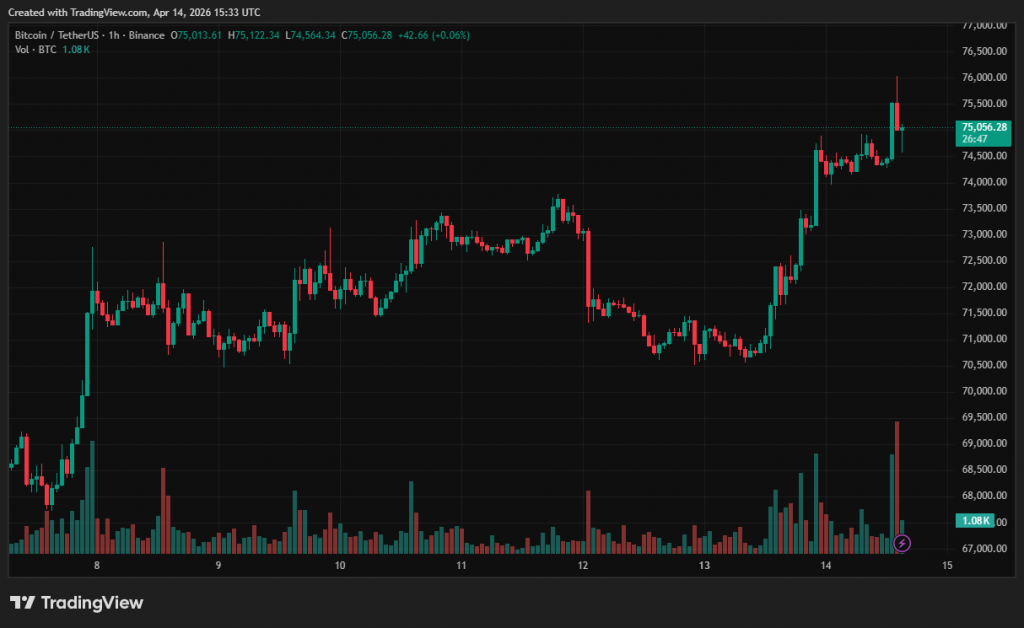Select the current price label 75,056.28
1024x628 pixels.
pyautogui.click(x=985, y=127)
